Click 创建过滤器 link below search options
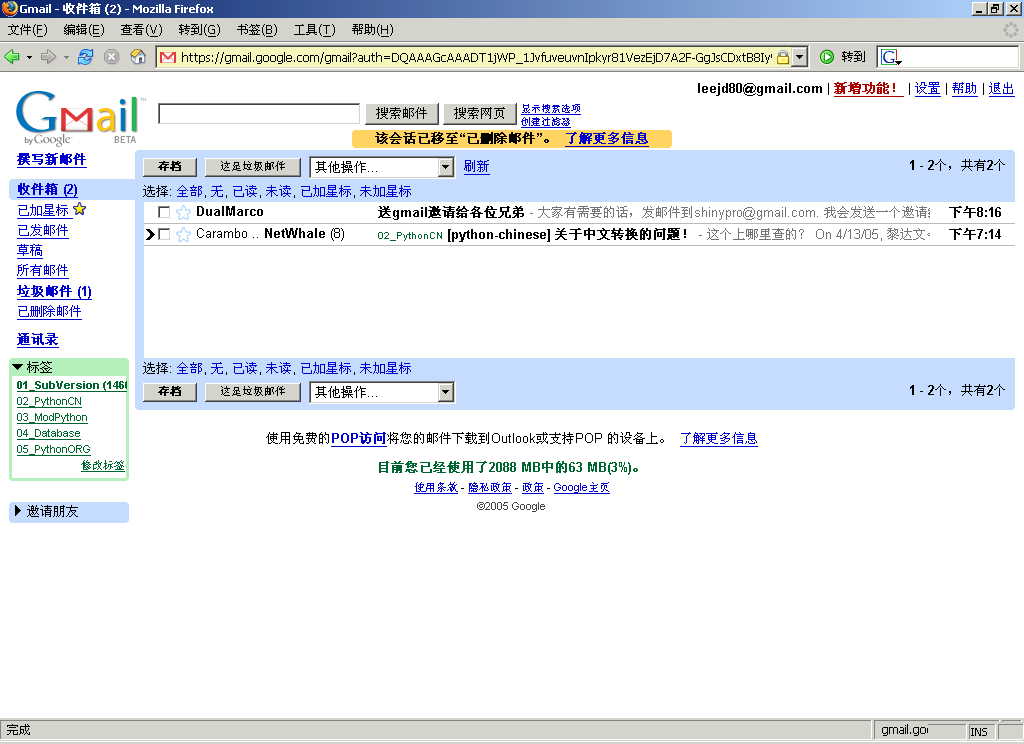Image resolution: width=1024 pixels, height=744 pixels. pyautogui.click(x=545, y=121)
